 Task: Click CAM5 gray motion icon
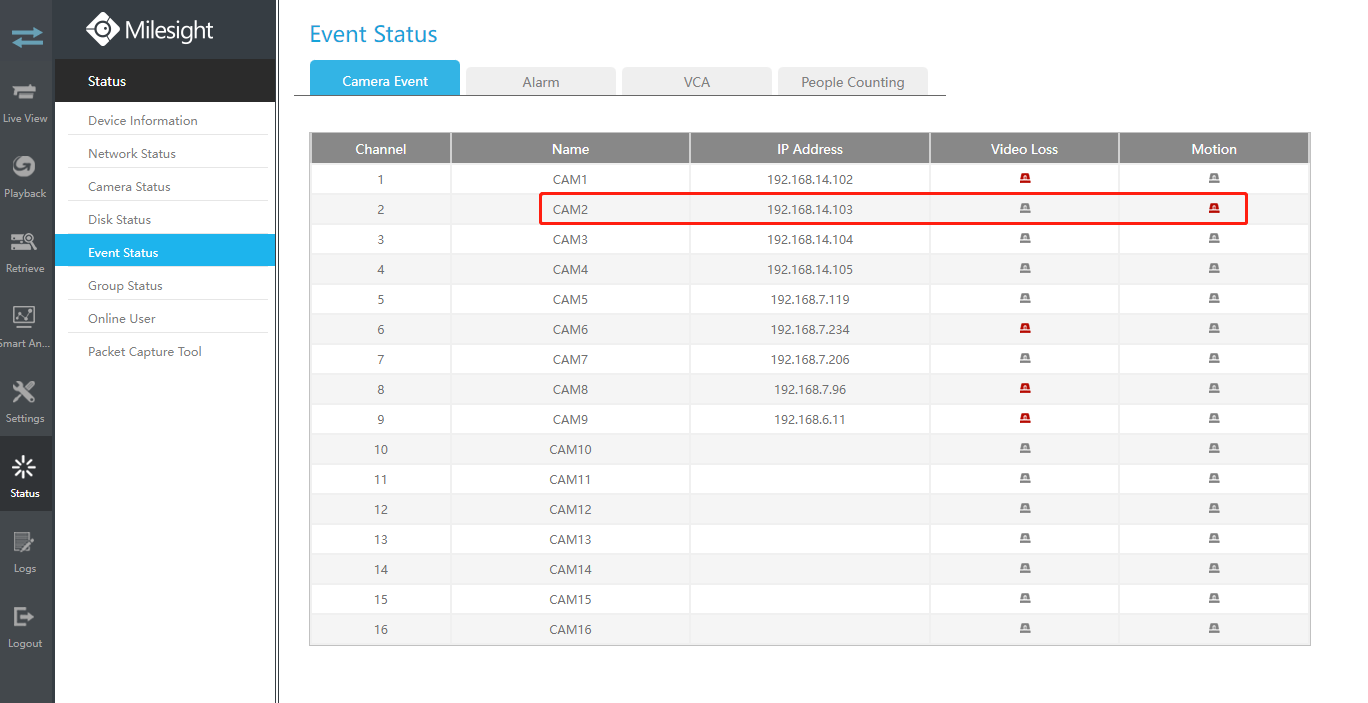click(1214, 299)
